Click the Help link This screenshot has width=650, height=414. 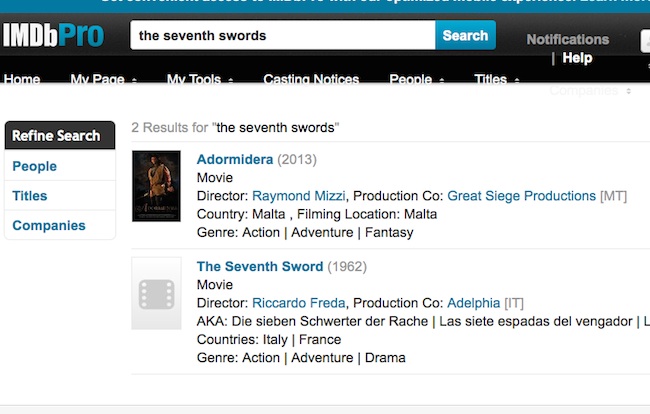[577, 58]
